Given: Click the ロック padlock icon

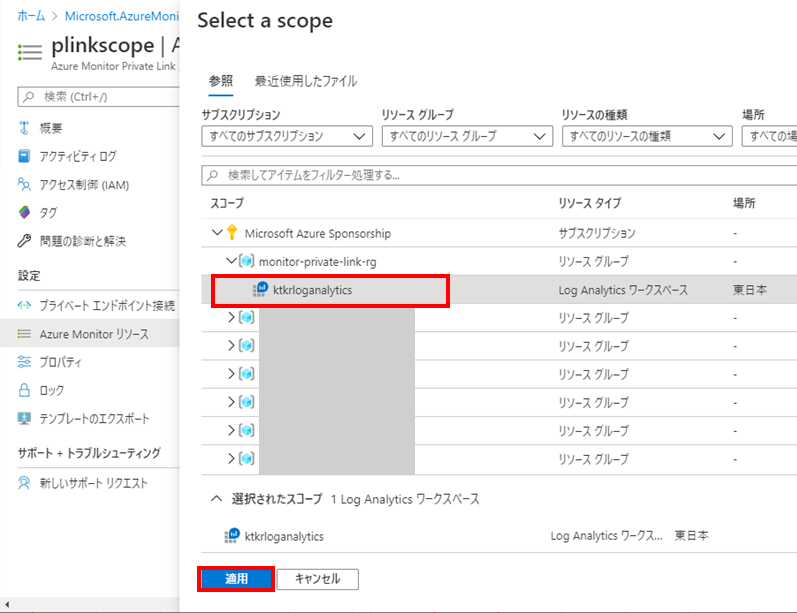Looking at the screenshot, I should pyautogui.click(x=24, y=390).
